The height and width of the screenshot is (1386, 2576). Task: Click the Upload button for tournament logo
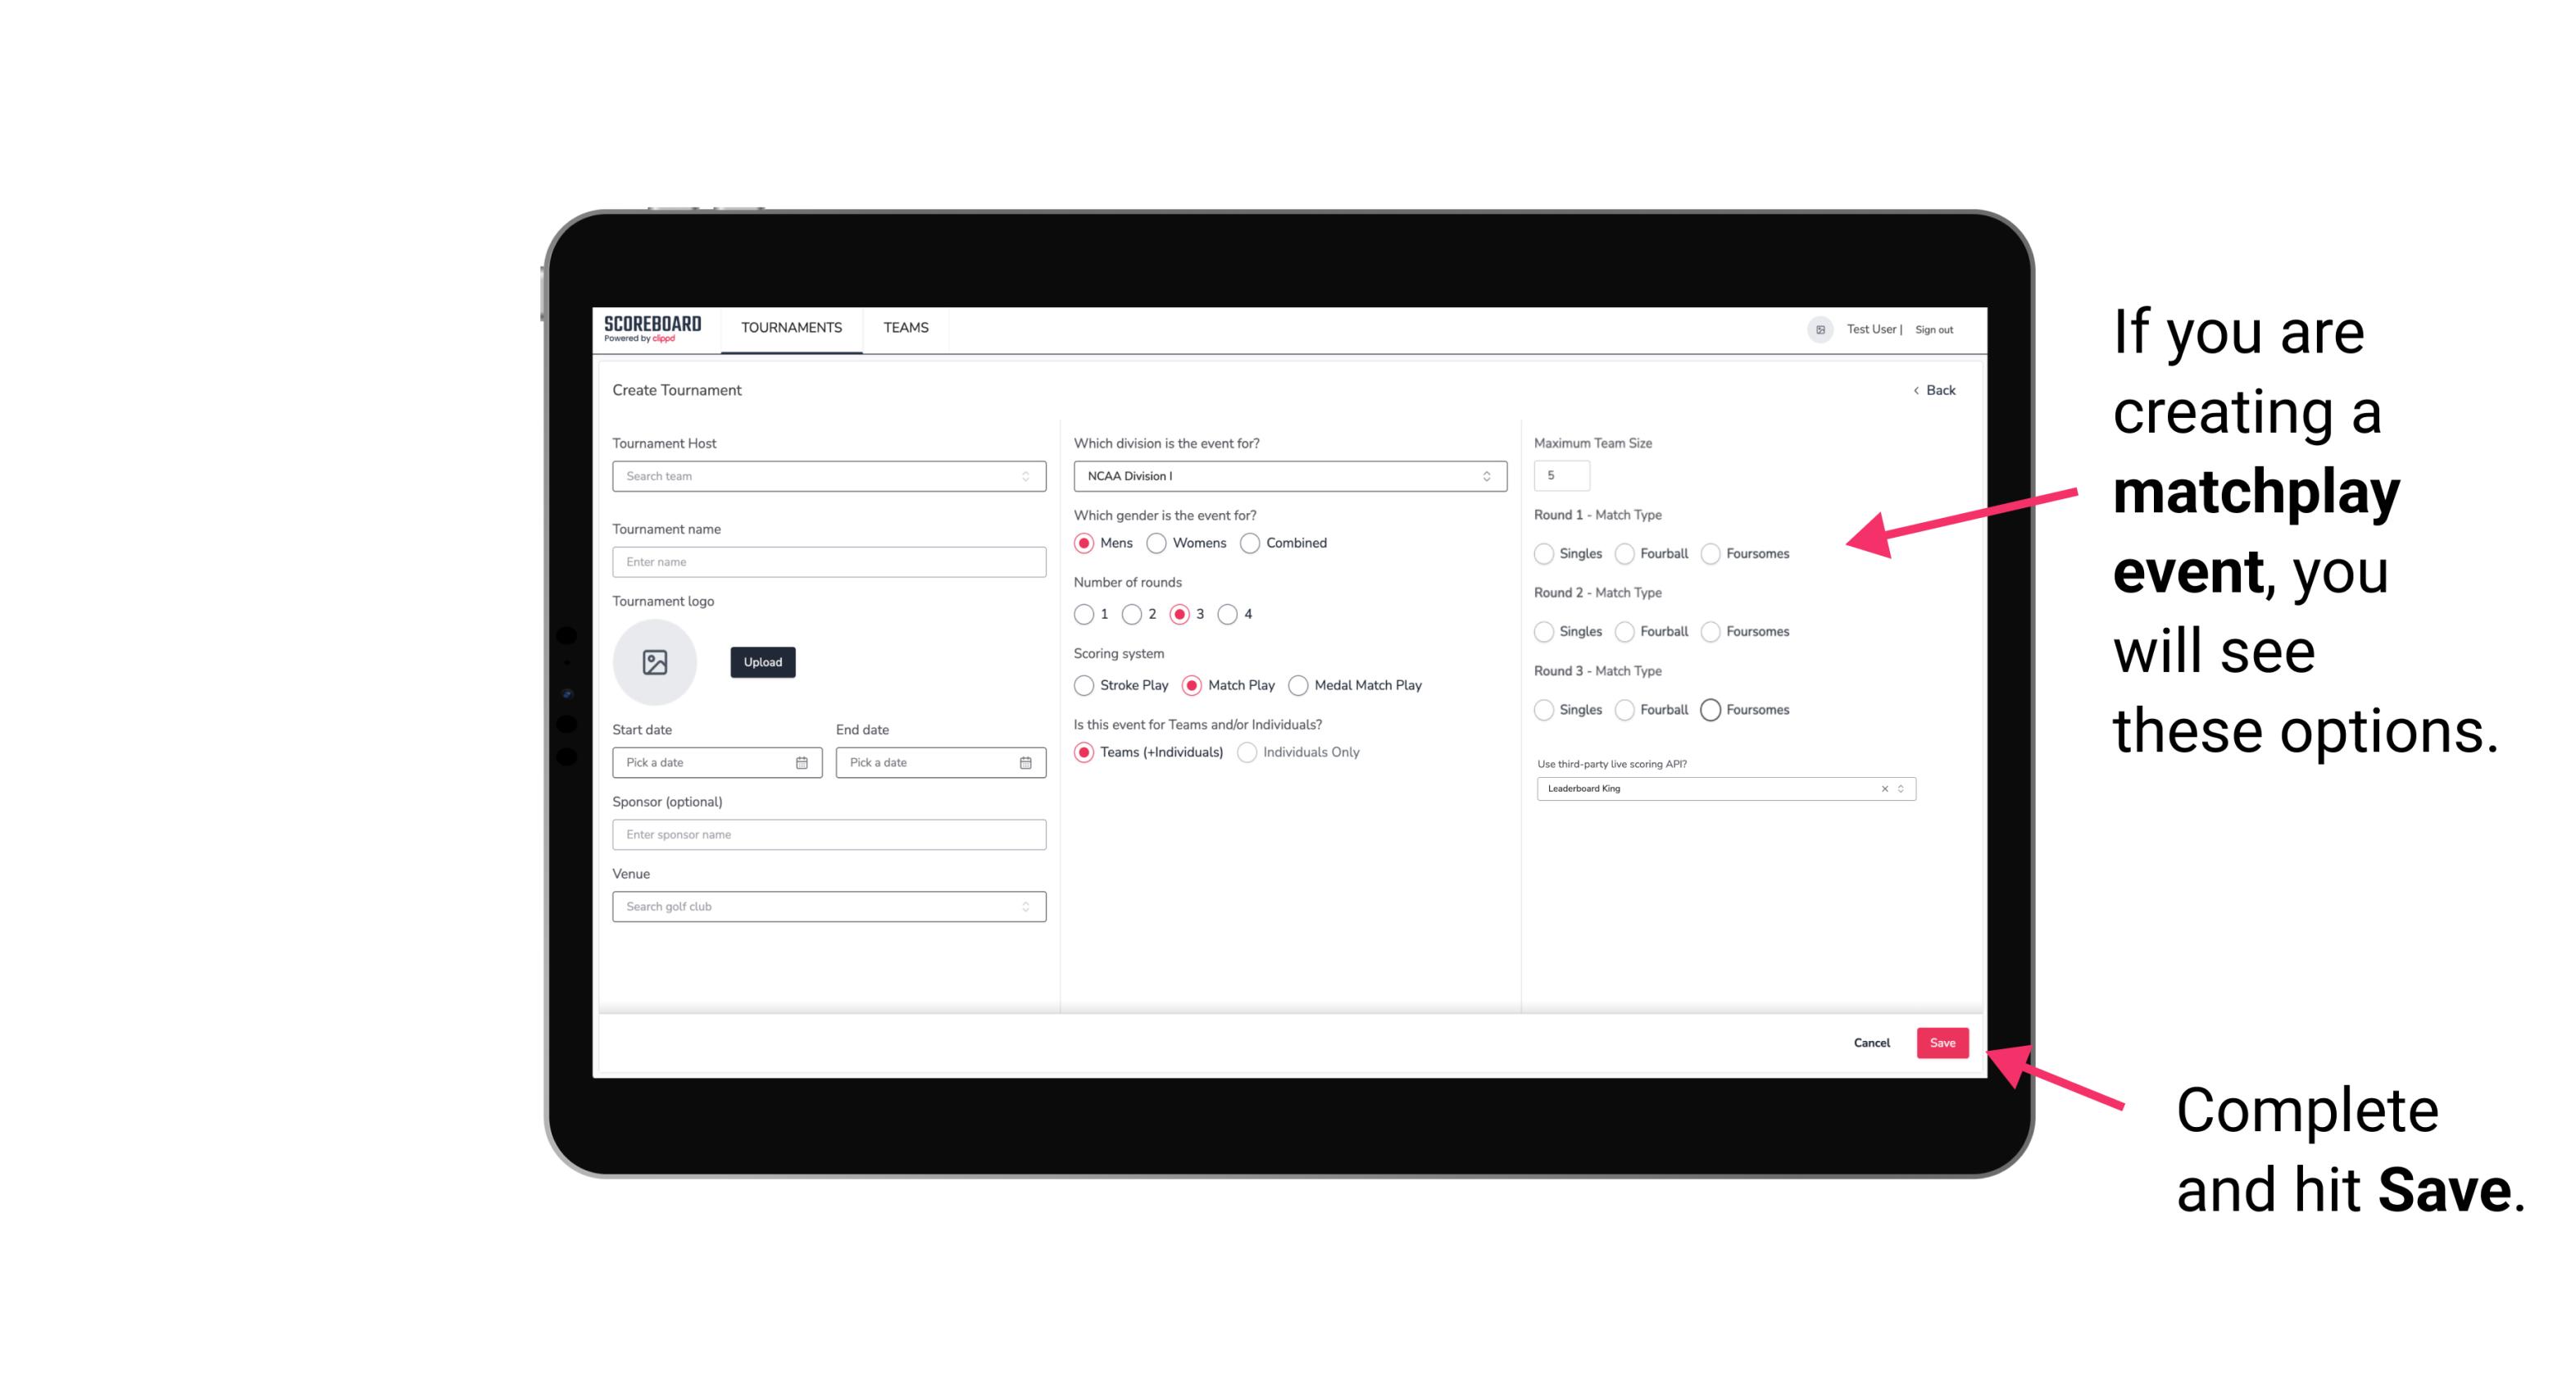coord(762,662)
